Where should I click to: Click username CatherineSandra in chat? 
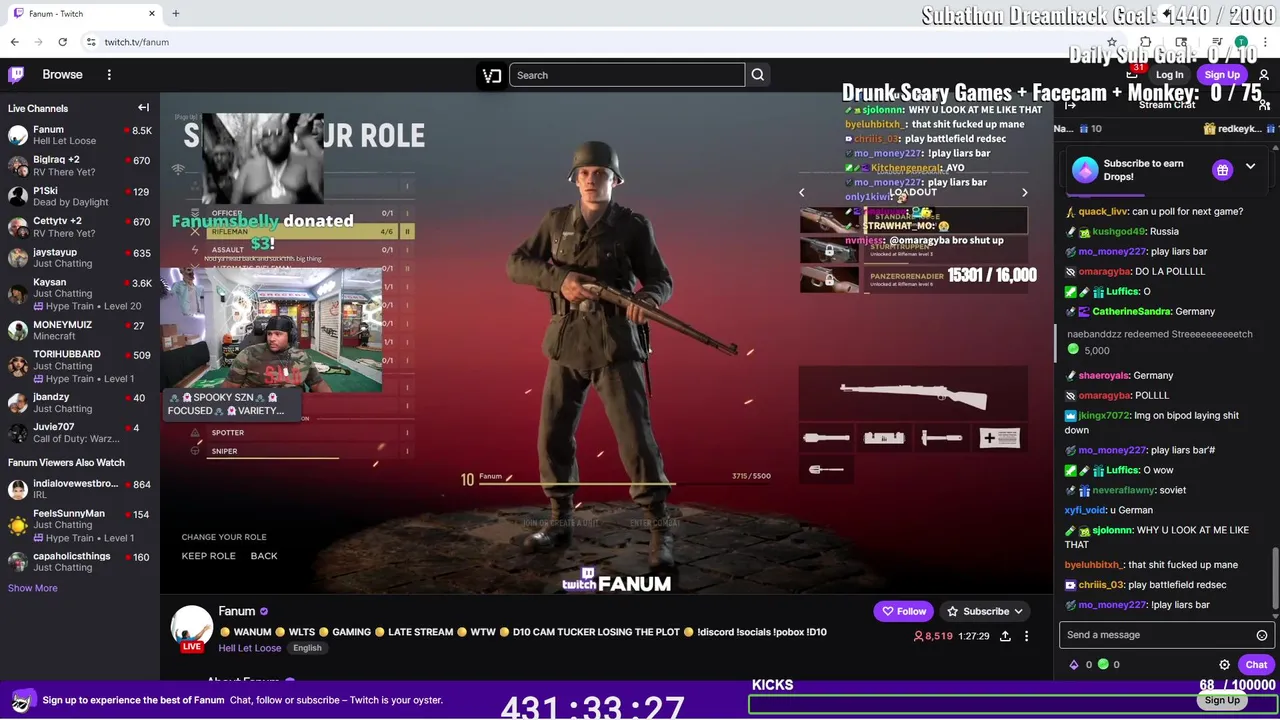(x=1131, y=311)
